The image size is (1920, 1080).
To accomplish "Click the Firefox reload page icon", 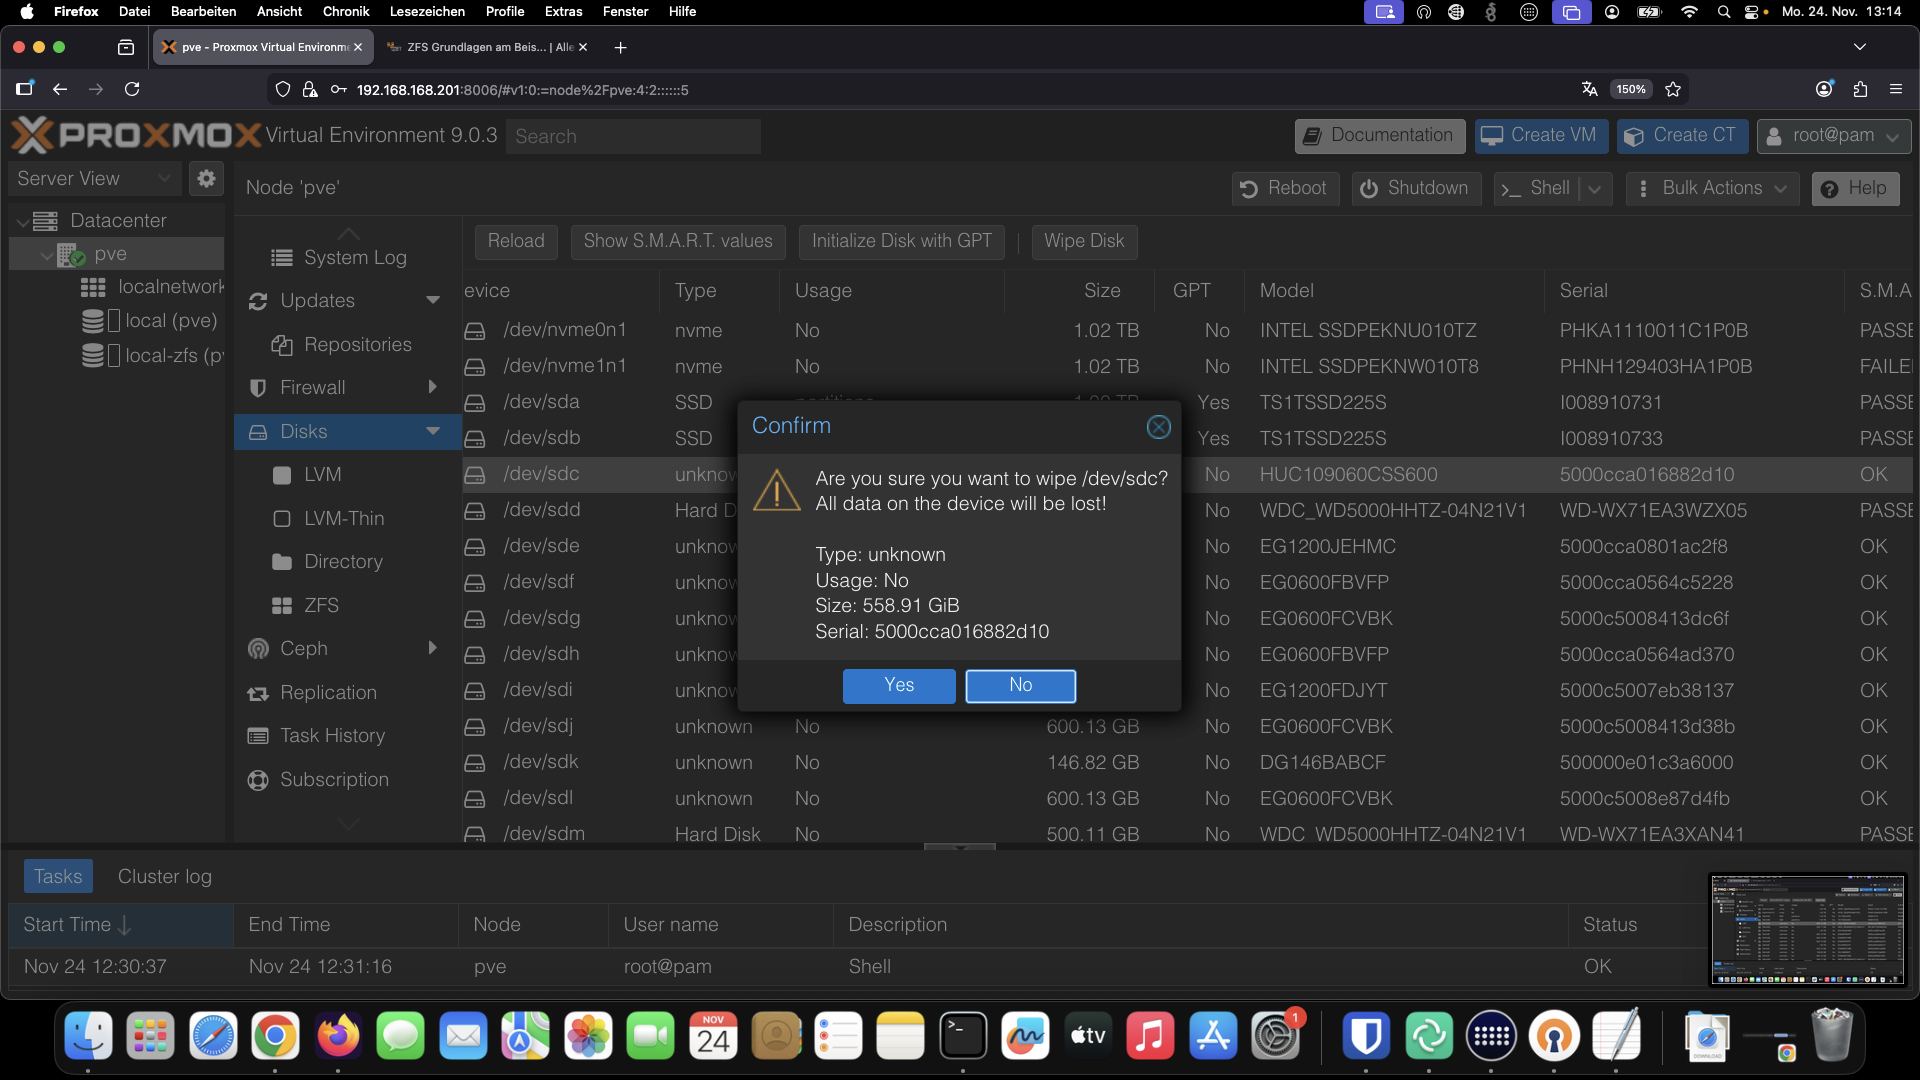I will point(132,89).
